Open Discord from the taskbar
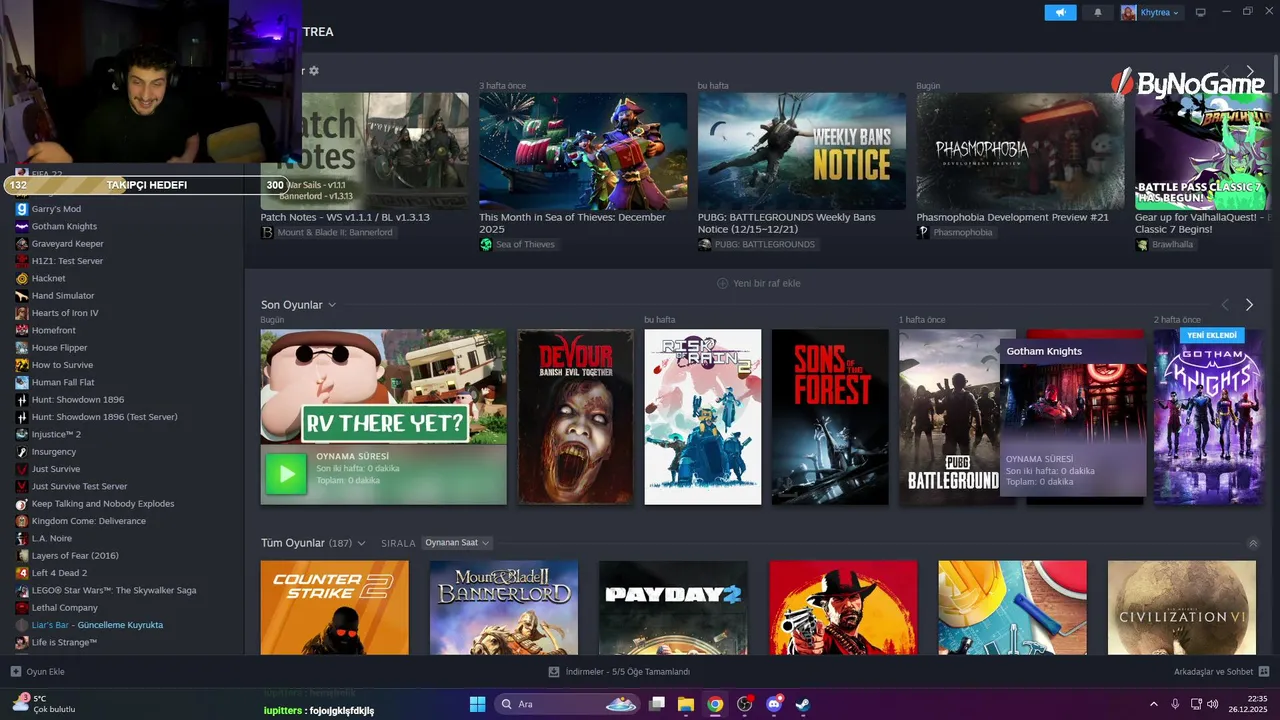The height and width of the screenshot is (720, 1280). coord(773,704)
